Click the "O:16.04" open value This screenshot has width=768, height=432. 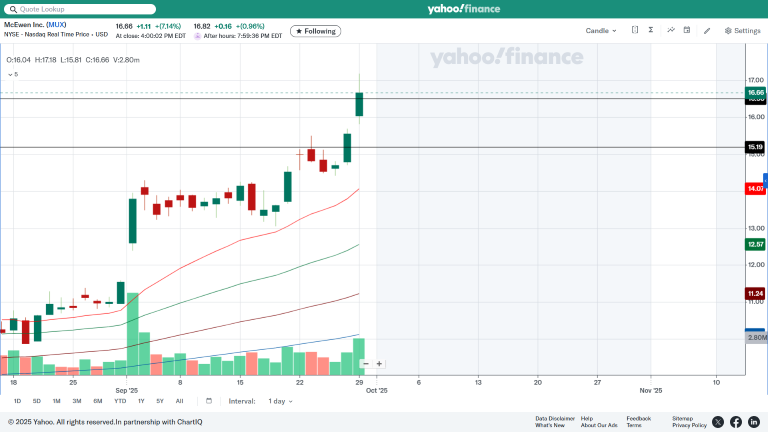18,60
